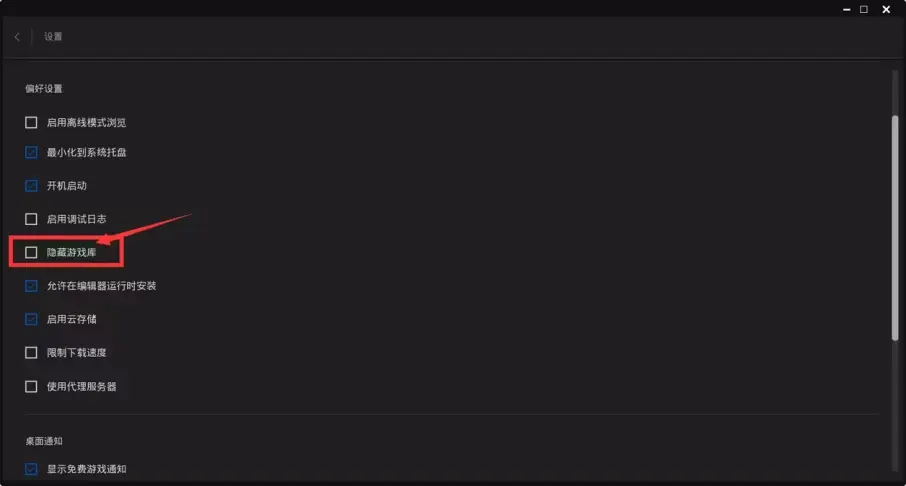
Task: Minimize the launcher window
Action: [846, 9]
